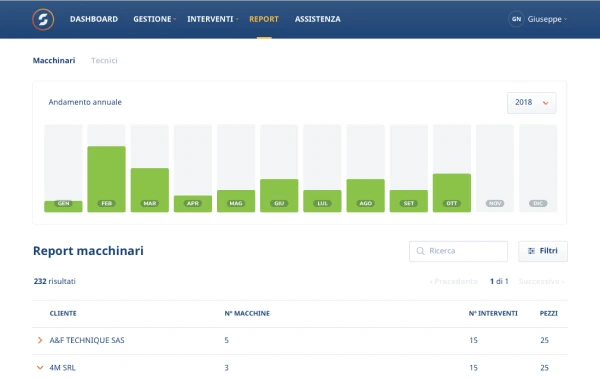Click the NOV label in chart
The image size is (600, 380).
495,203
